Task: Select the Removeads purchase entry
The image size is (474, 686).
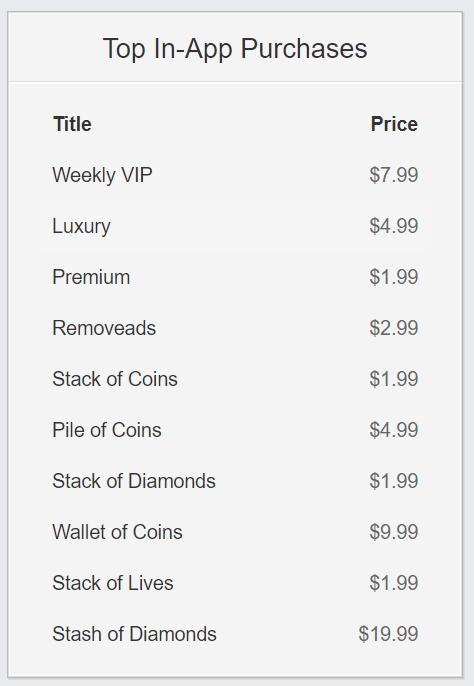Action: pyautogui.click(x=104, y=328)
